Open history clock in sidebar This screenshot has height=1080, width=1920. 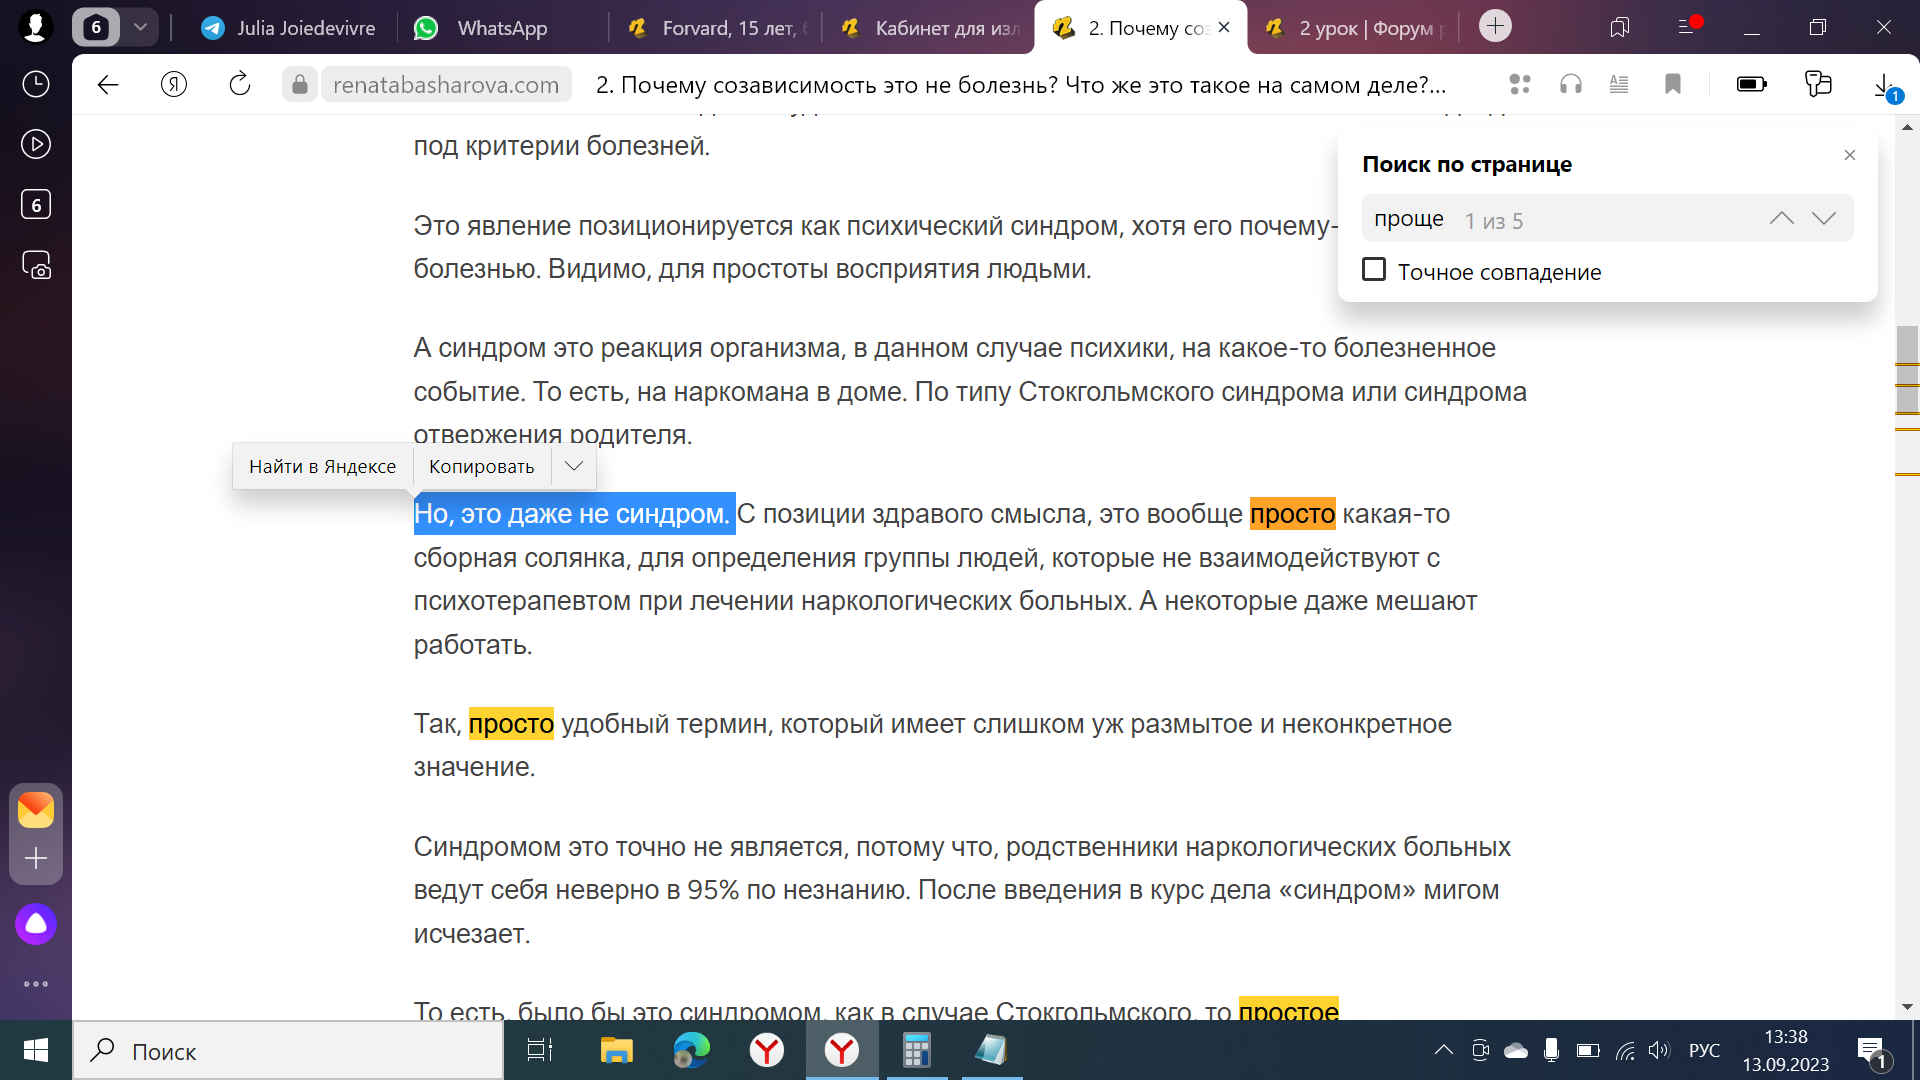(x=36, y=84)
